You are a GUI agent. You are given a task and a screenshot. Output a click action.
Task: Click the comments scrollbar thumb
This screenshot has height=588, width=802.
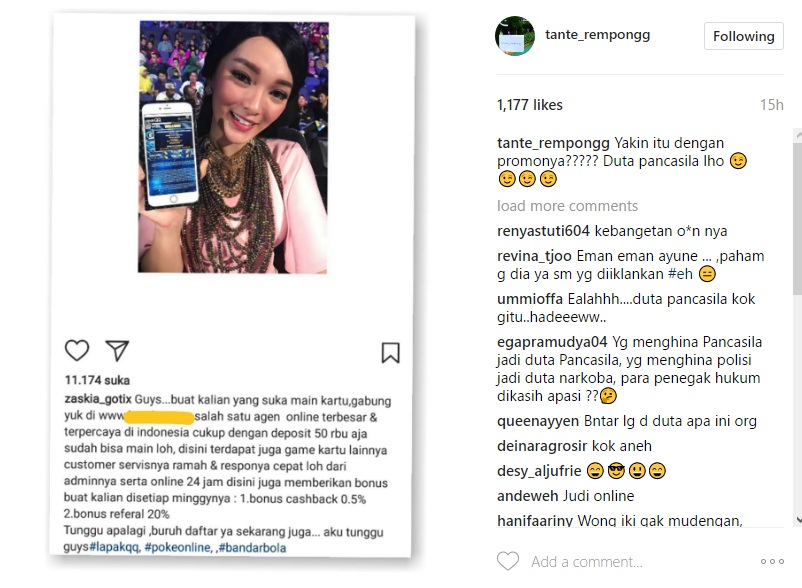click(798, 218)
